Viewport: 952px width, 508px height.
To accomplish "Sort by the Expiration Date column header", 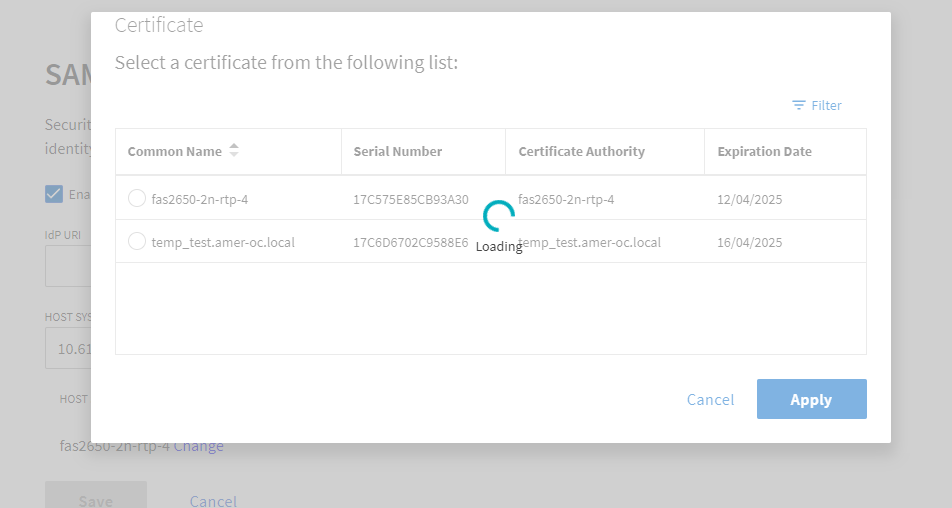I will tap(764, 152).
